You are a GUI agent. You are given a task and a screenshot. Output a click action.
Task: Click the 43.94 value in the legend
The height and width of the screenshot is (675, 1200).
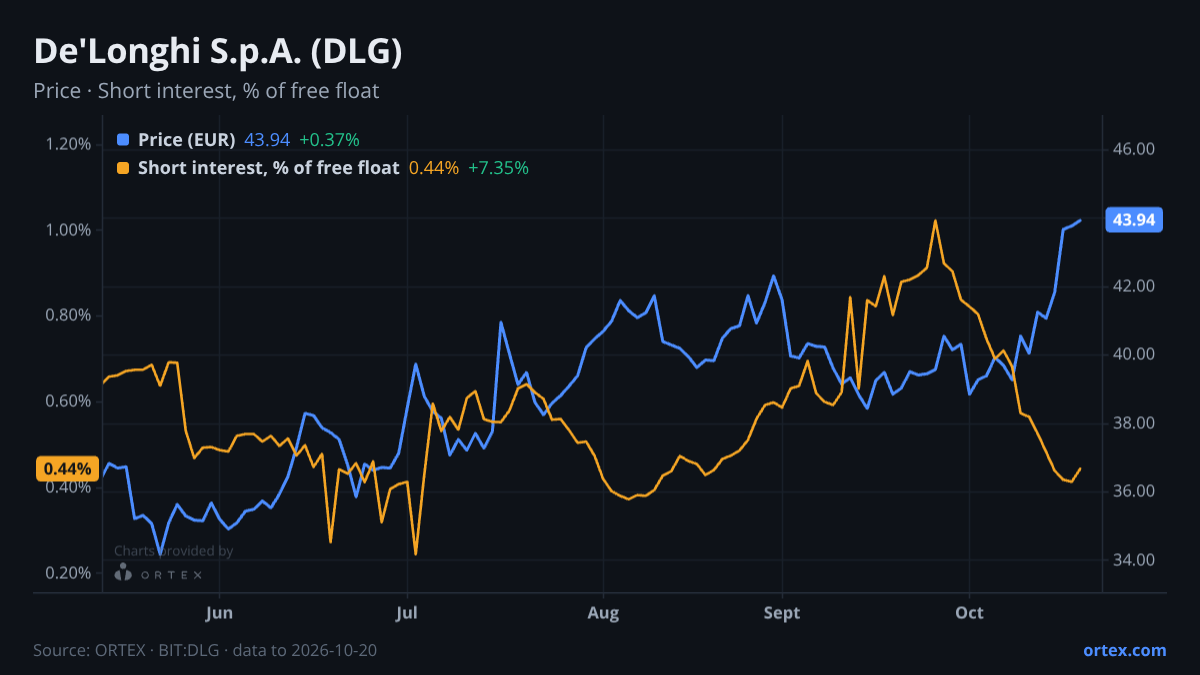[x=267, y=139]
